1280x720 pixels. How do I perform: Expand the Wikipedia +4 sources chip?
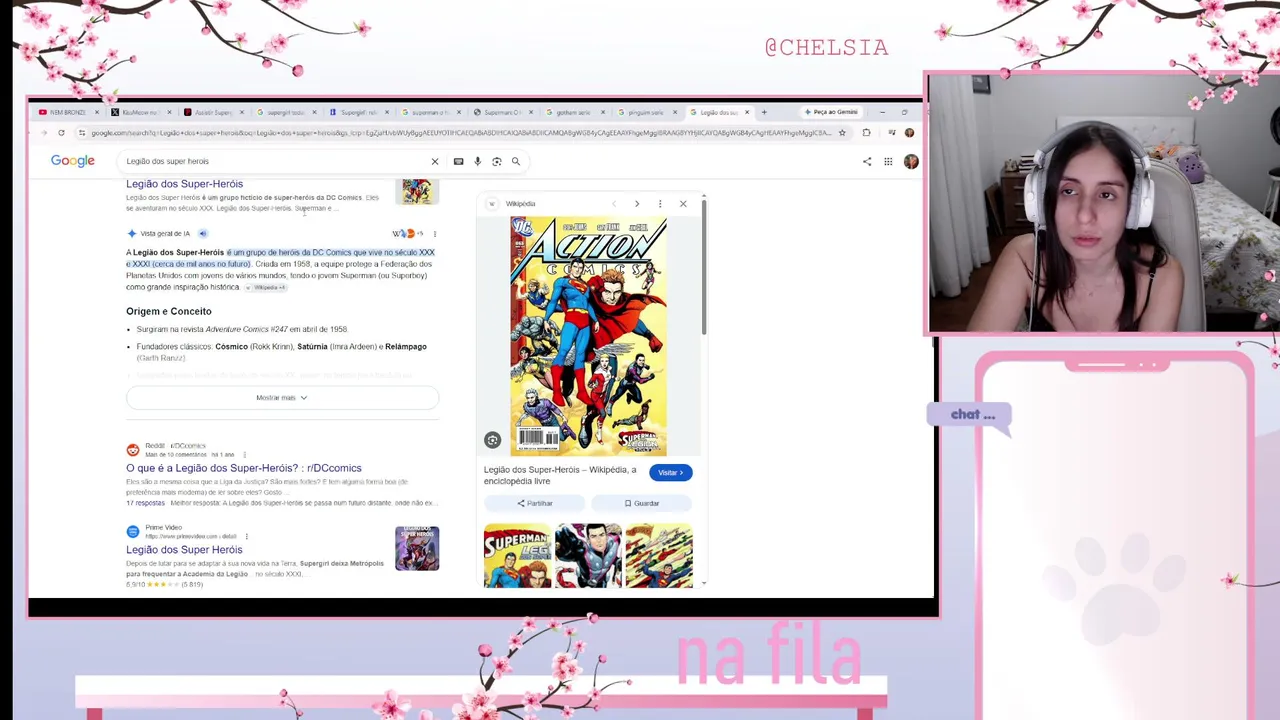tap(267, 288)
